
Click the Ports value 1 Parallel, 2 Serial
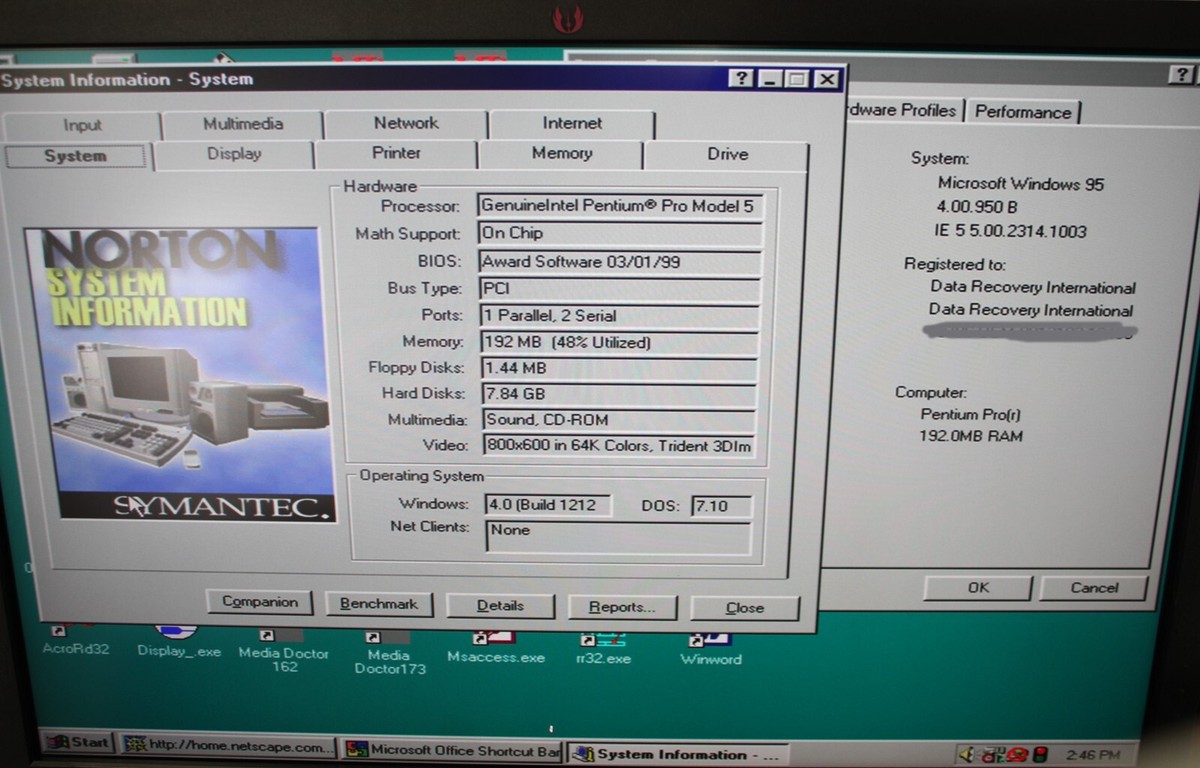[619, 315]
